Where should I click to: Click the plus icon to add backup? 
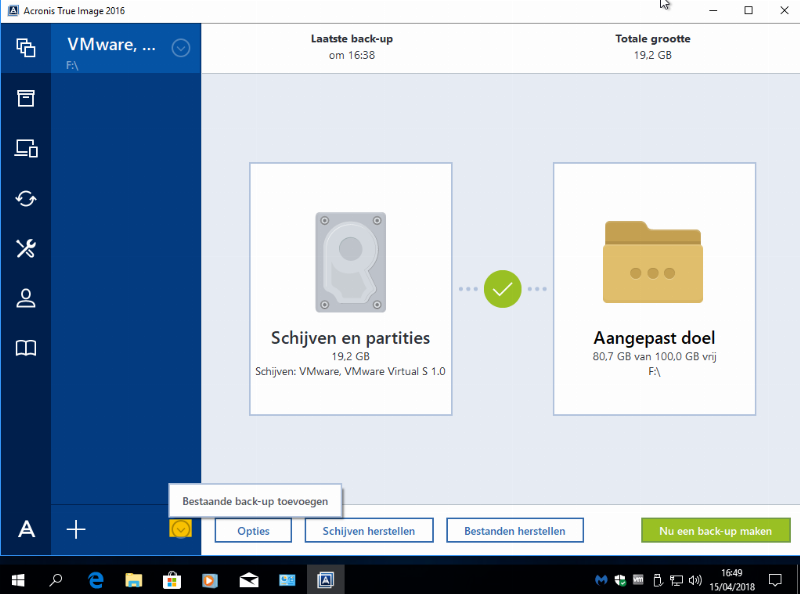click(x=76, y=529)
